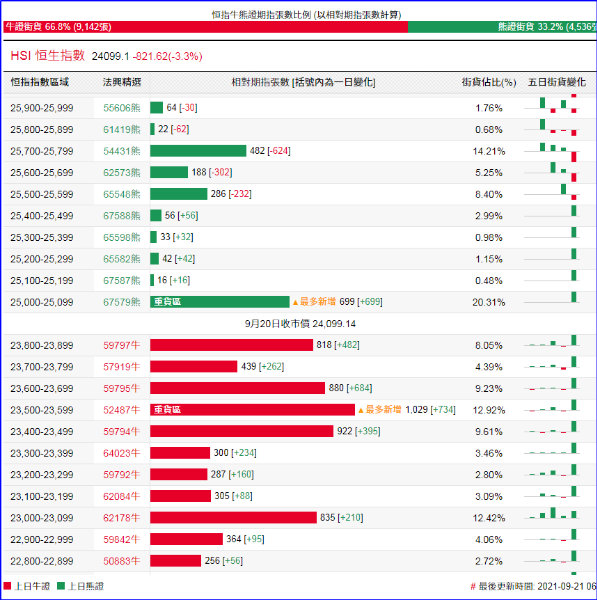This screenshot has height=600, width=597.
Task: Click the 恒指指數區域 column header
Action: pyautogui.click(x=39, y=82)
